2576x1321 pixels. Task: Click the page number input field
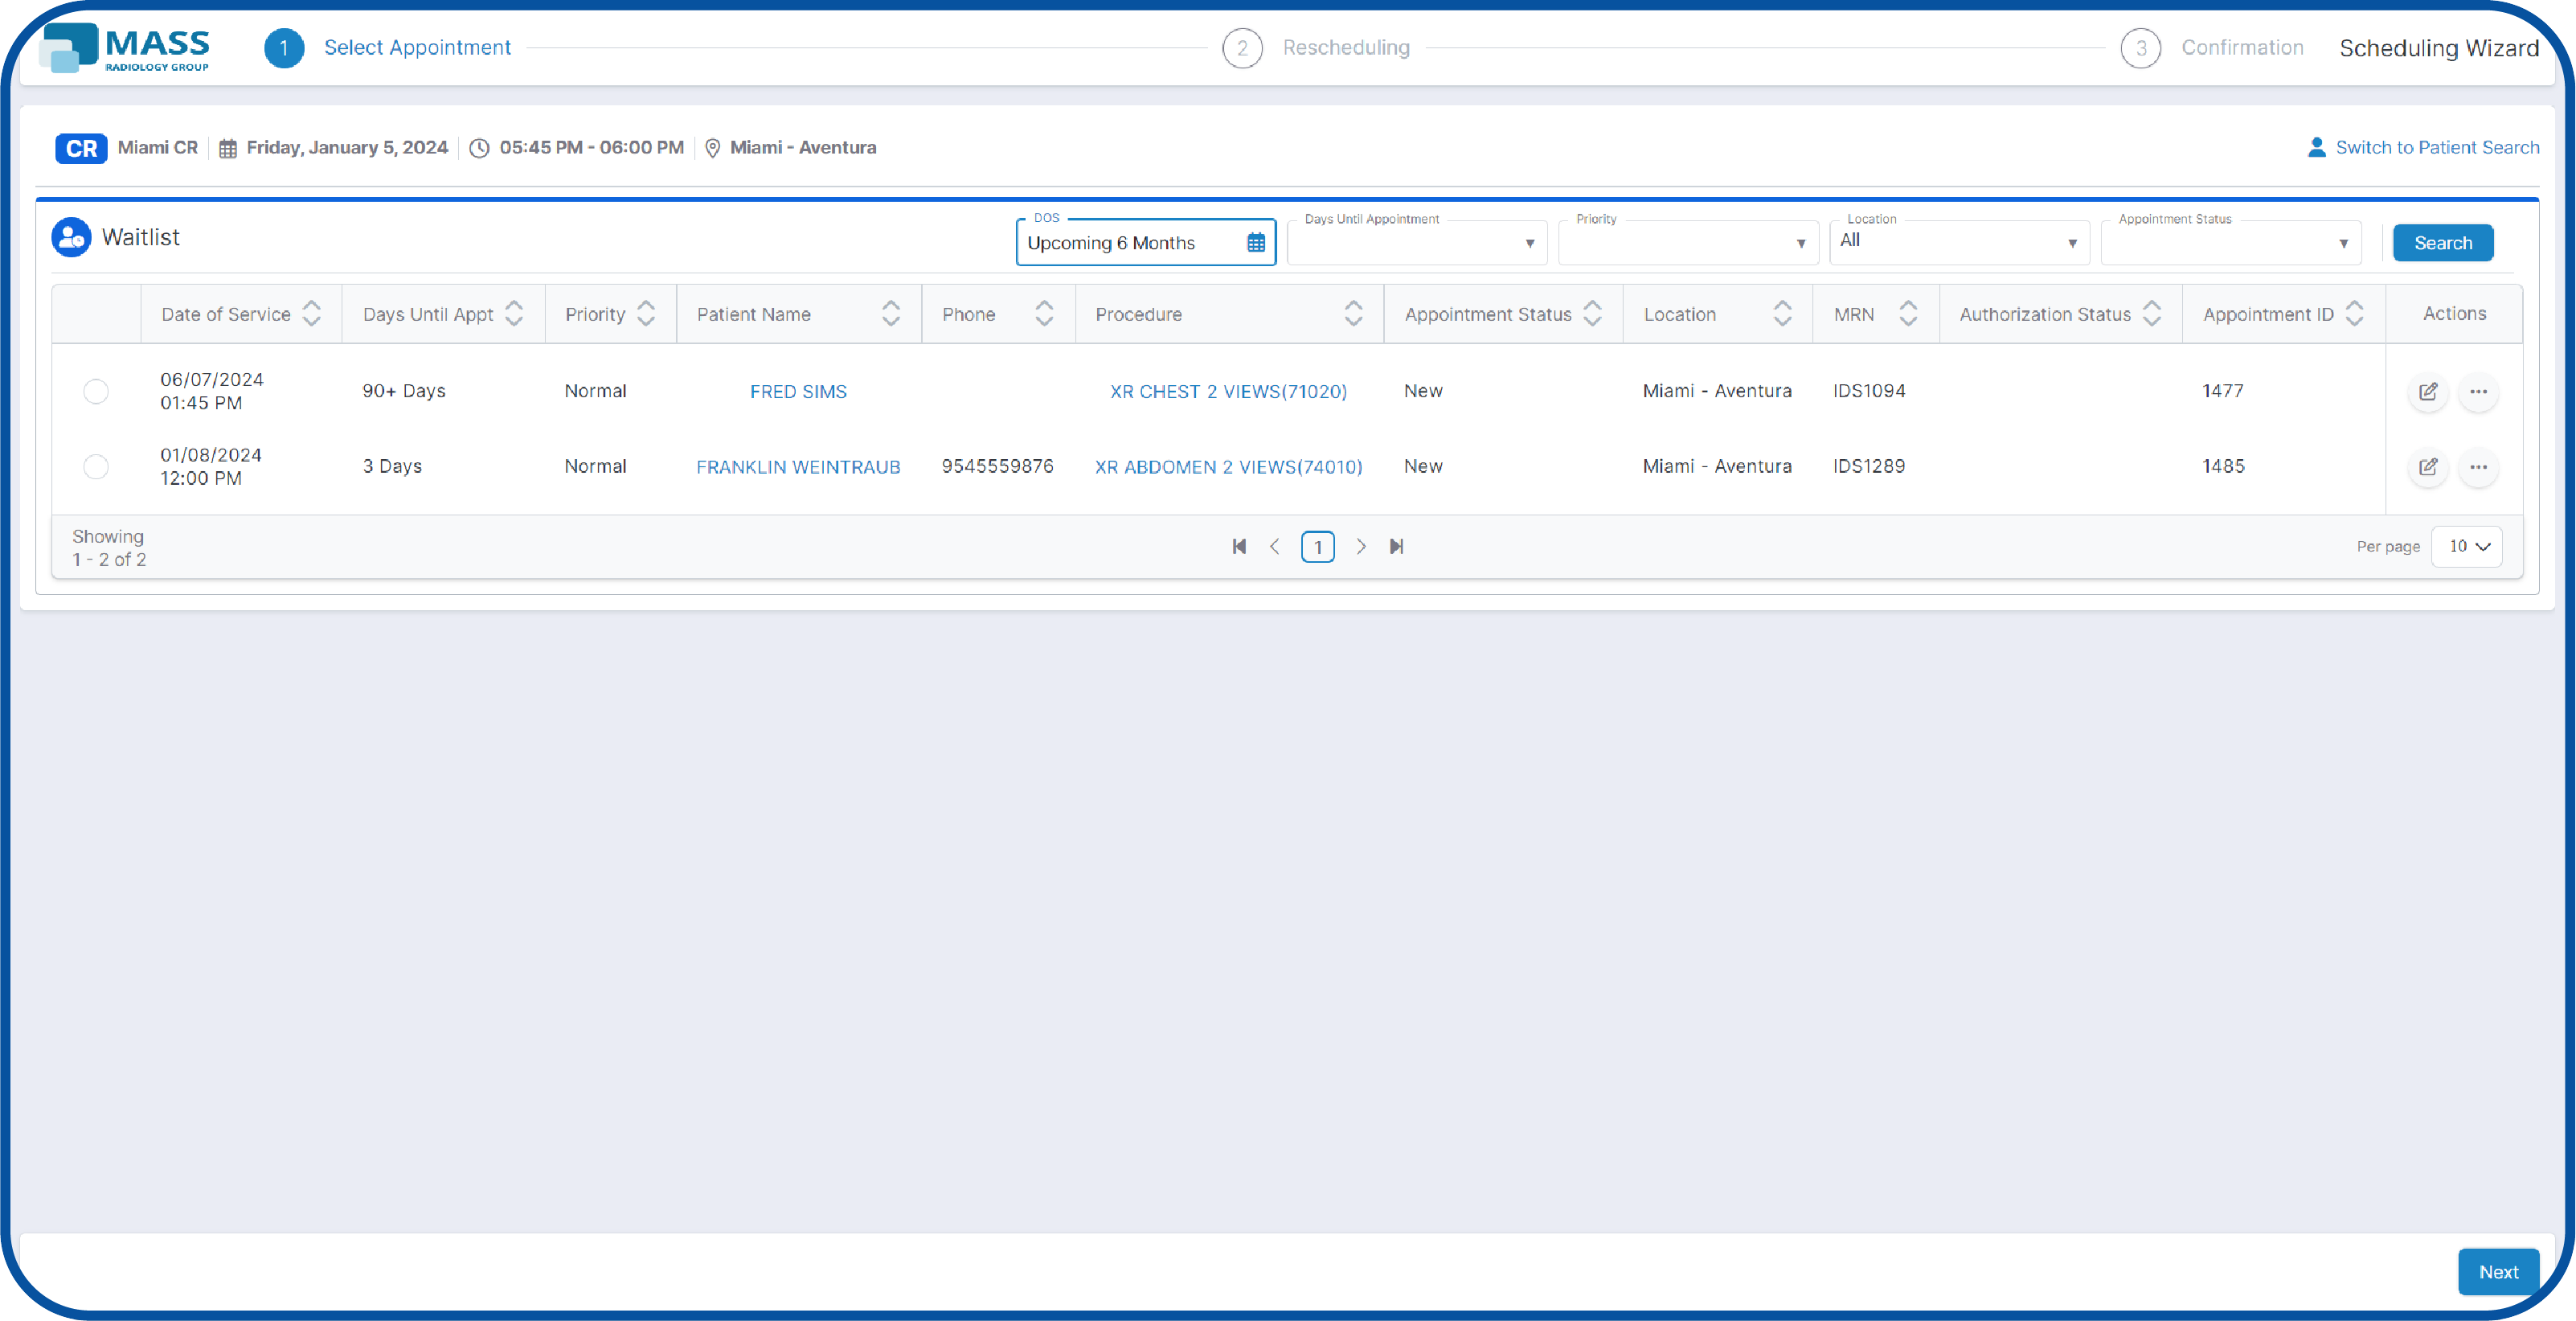tap(1318, 546)
